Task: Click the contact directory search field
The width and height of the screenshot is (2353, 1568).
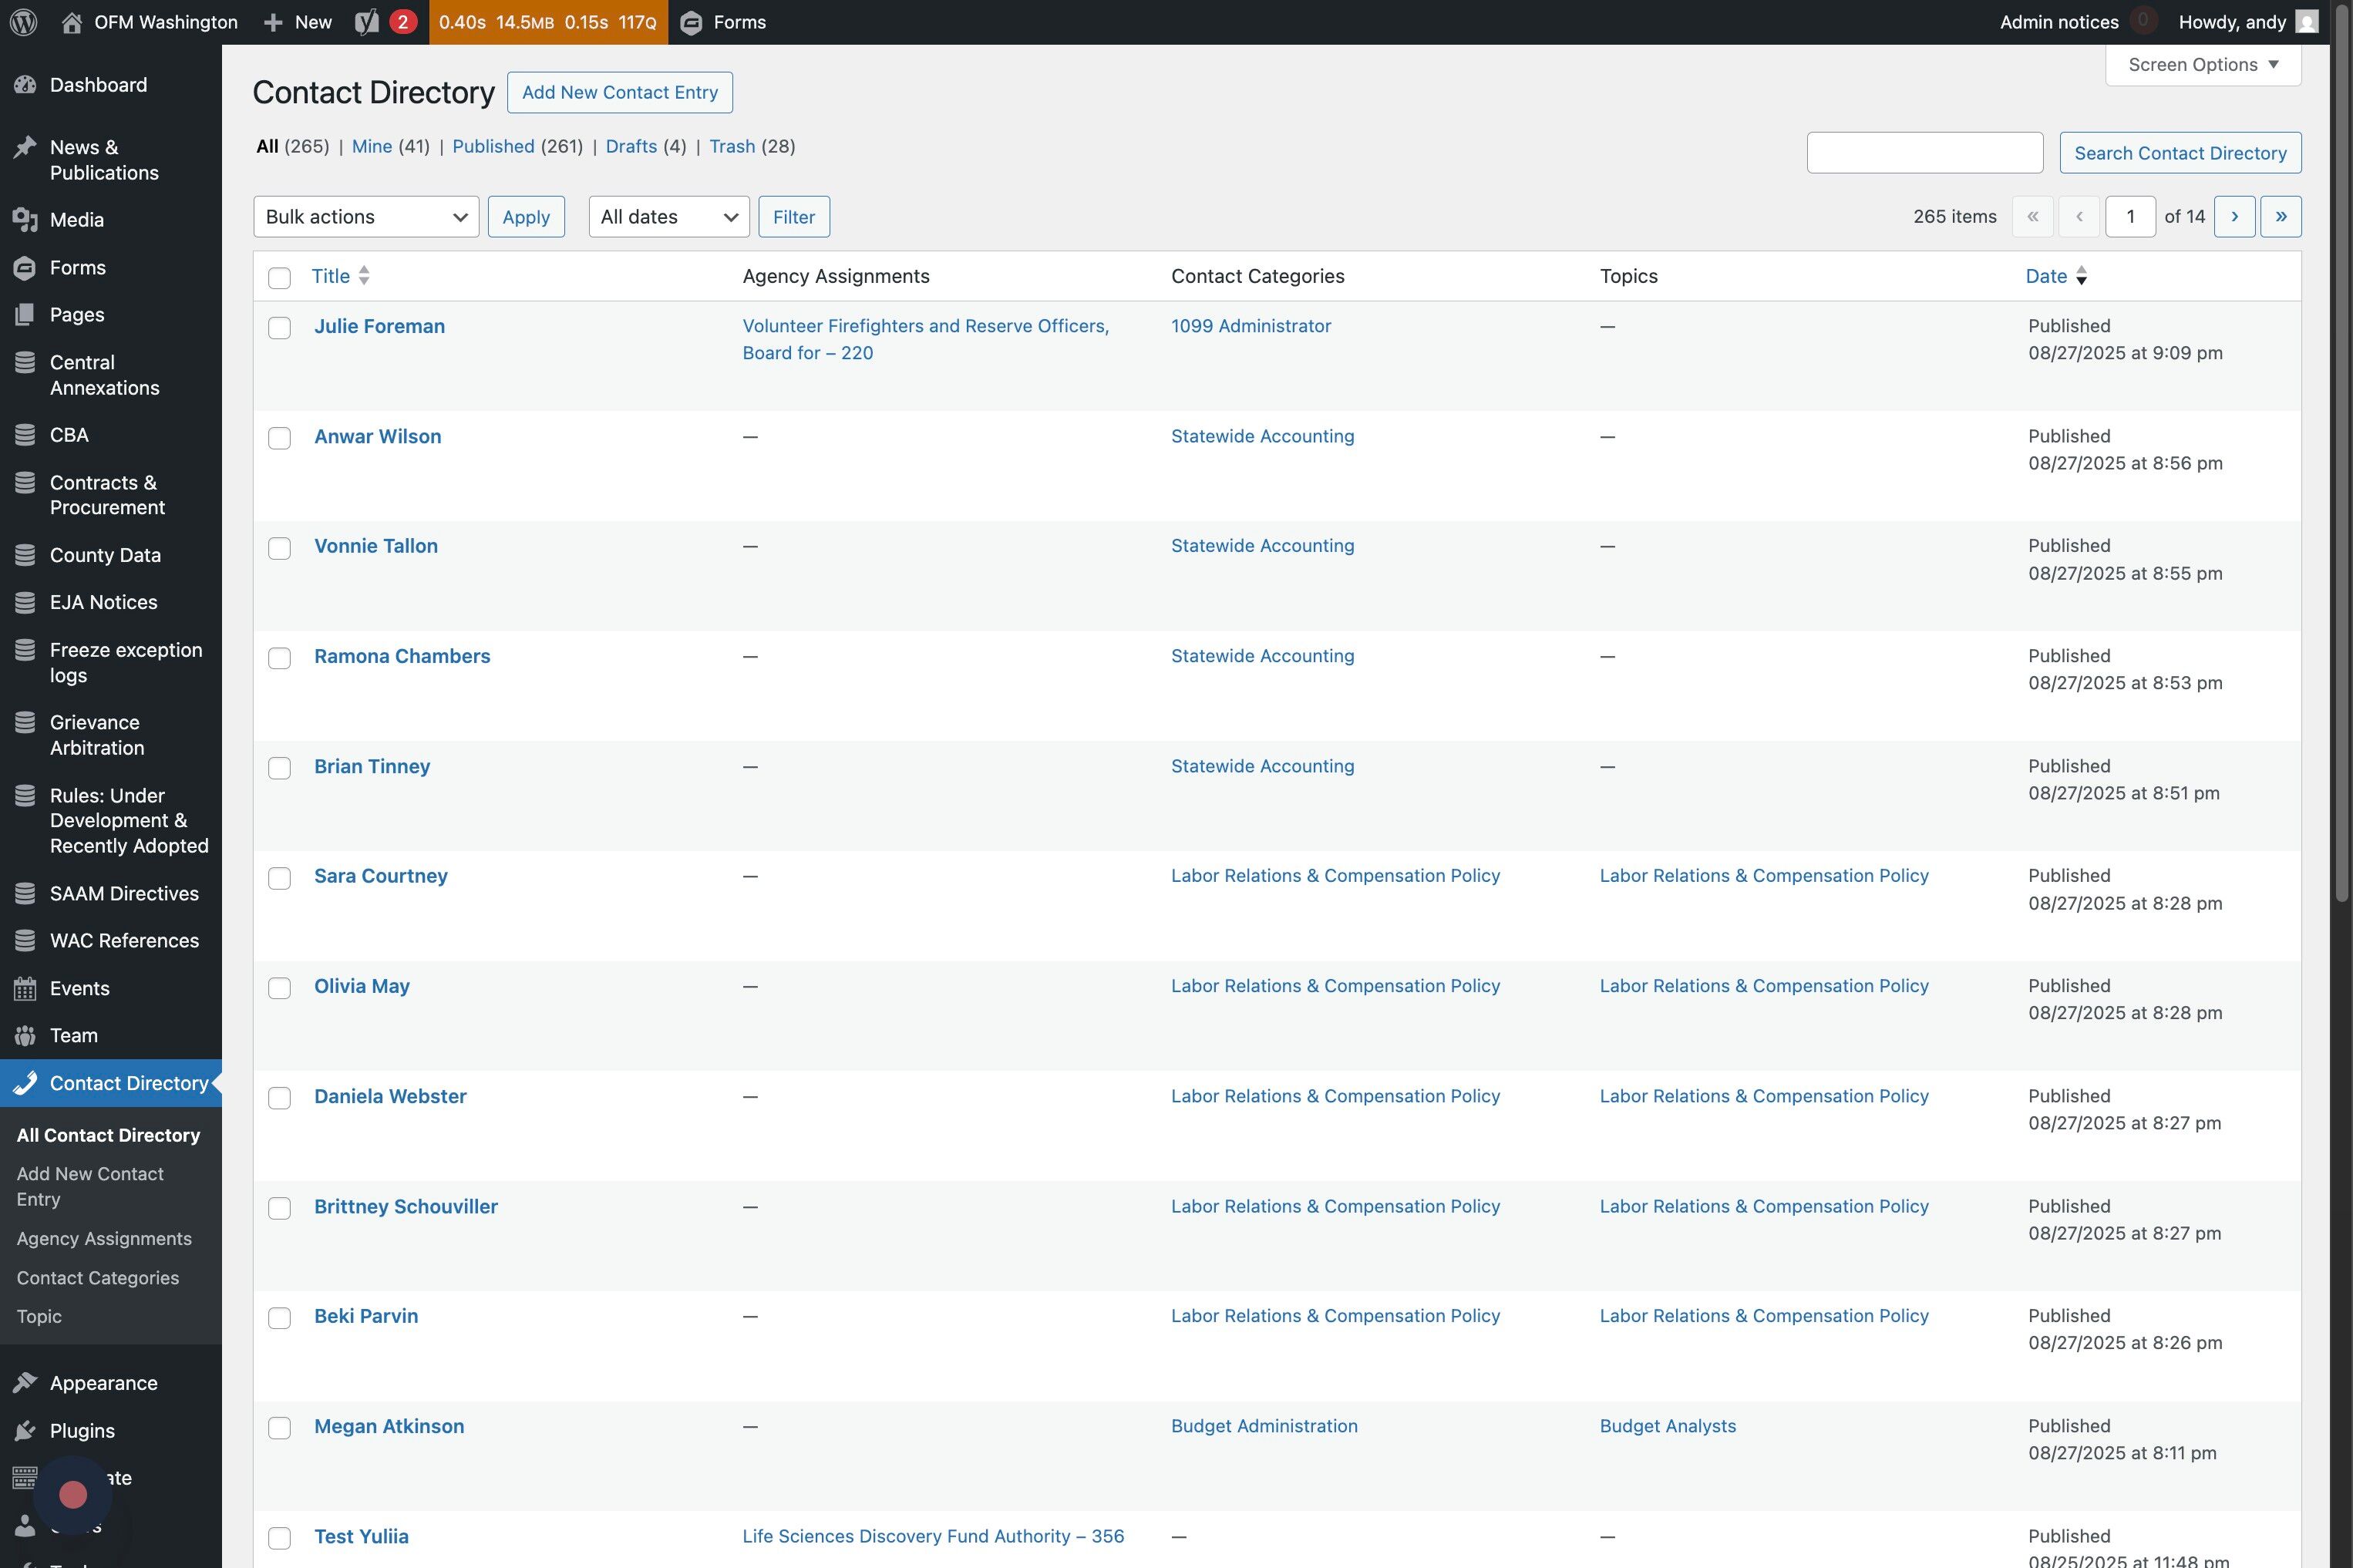Action: [x=1924, y=153]
